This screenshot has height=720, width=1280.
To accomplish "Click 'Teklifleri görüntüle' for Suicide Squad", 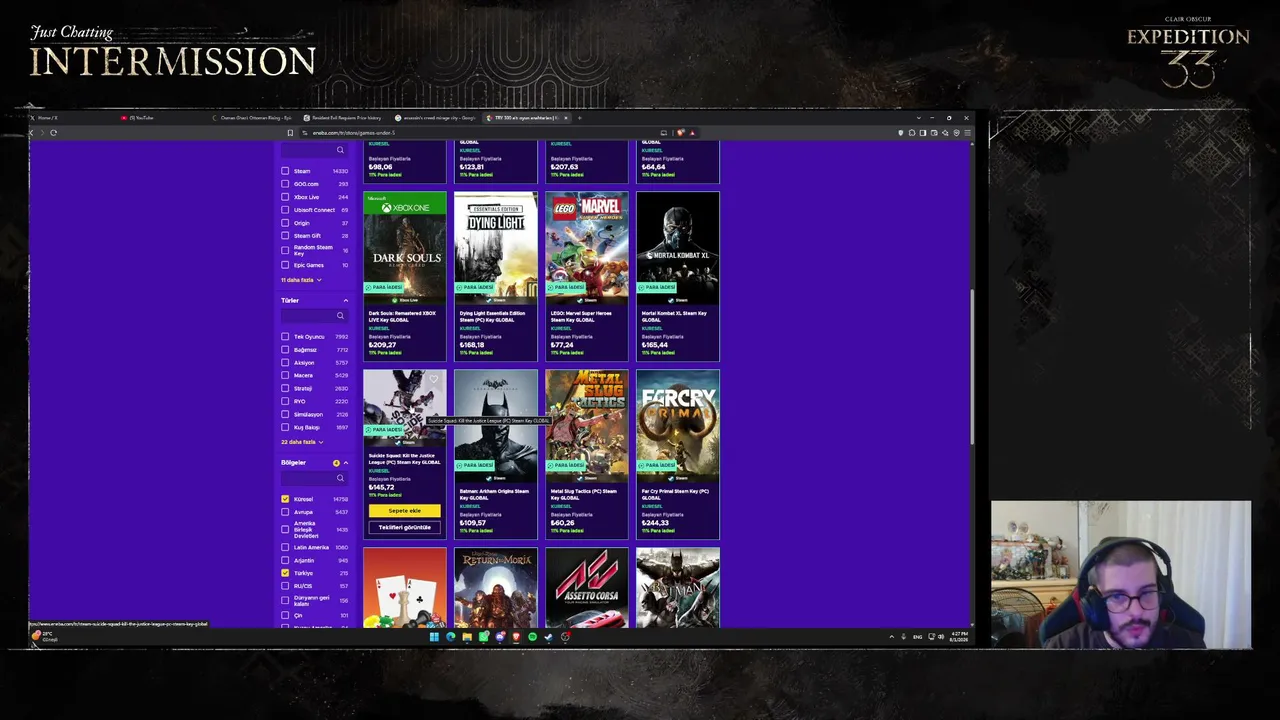I will coord(404,528).
